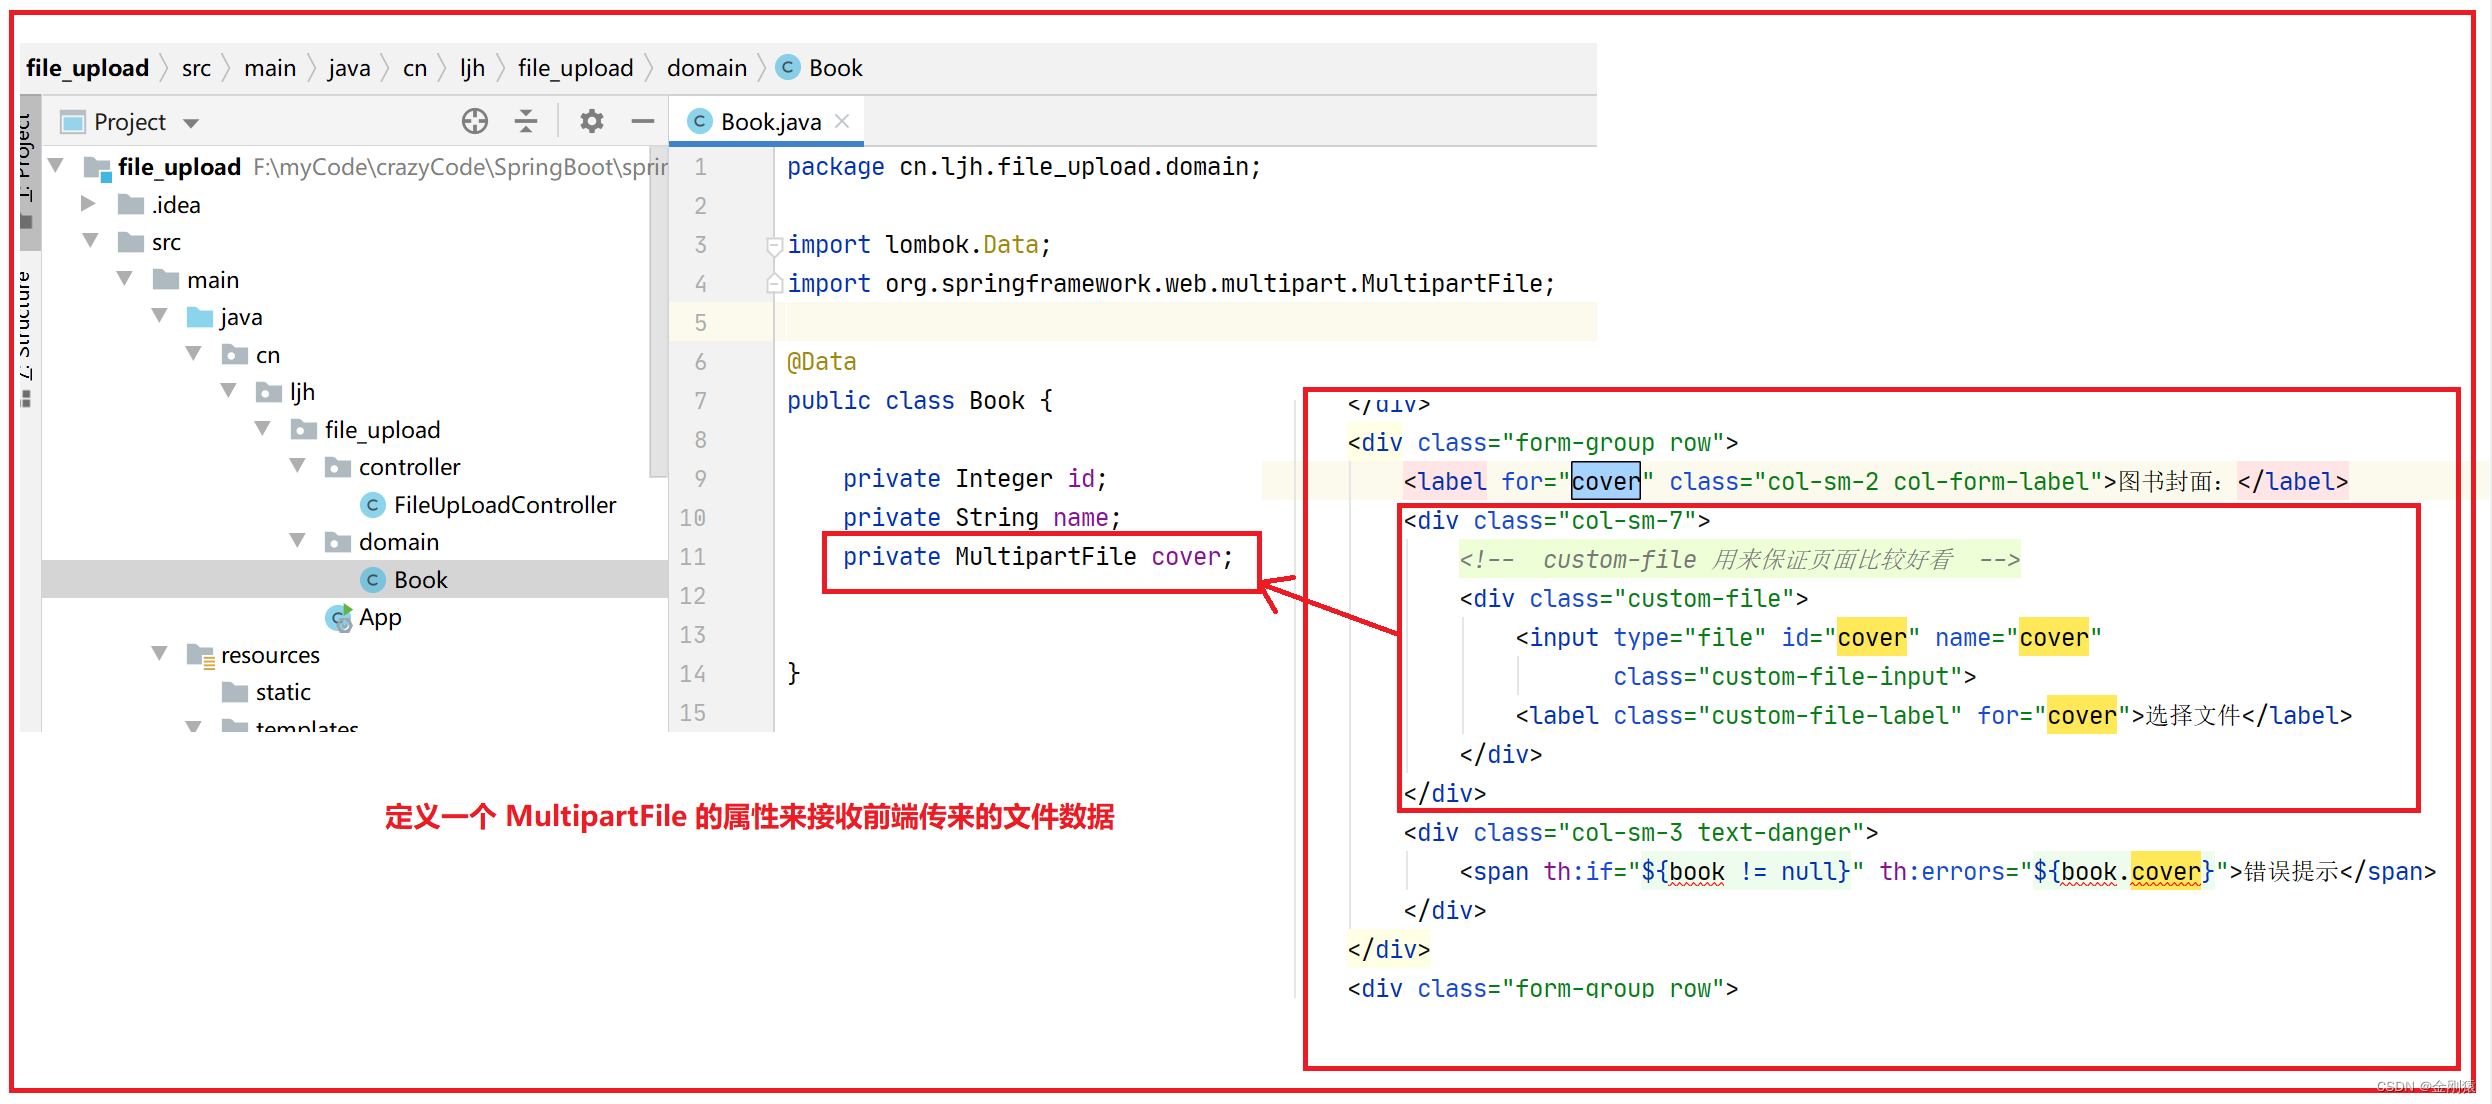The height and width of the screenshot is (1104, 2492).
Task: Collapse the java source folder node
Action: click(160, 315)
